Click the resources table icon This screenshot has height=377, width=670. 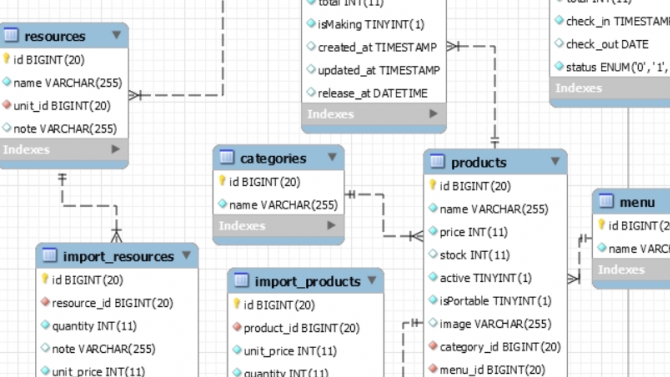click(x=11, y=35)
